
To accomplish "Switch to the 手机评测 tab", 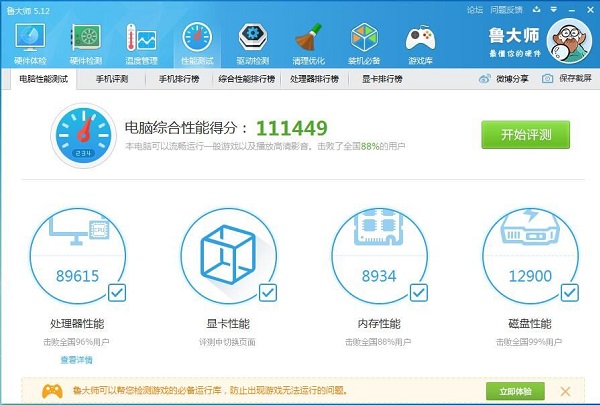I will point(112,79).
